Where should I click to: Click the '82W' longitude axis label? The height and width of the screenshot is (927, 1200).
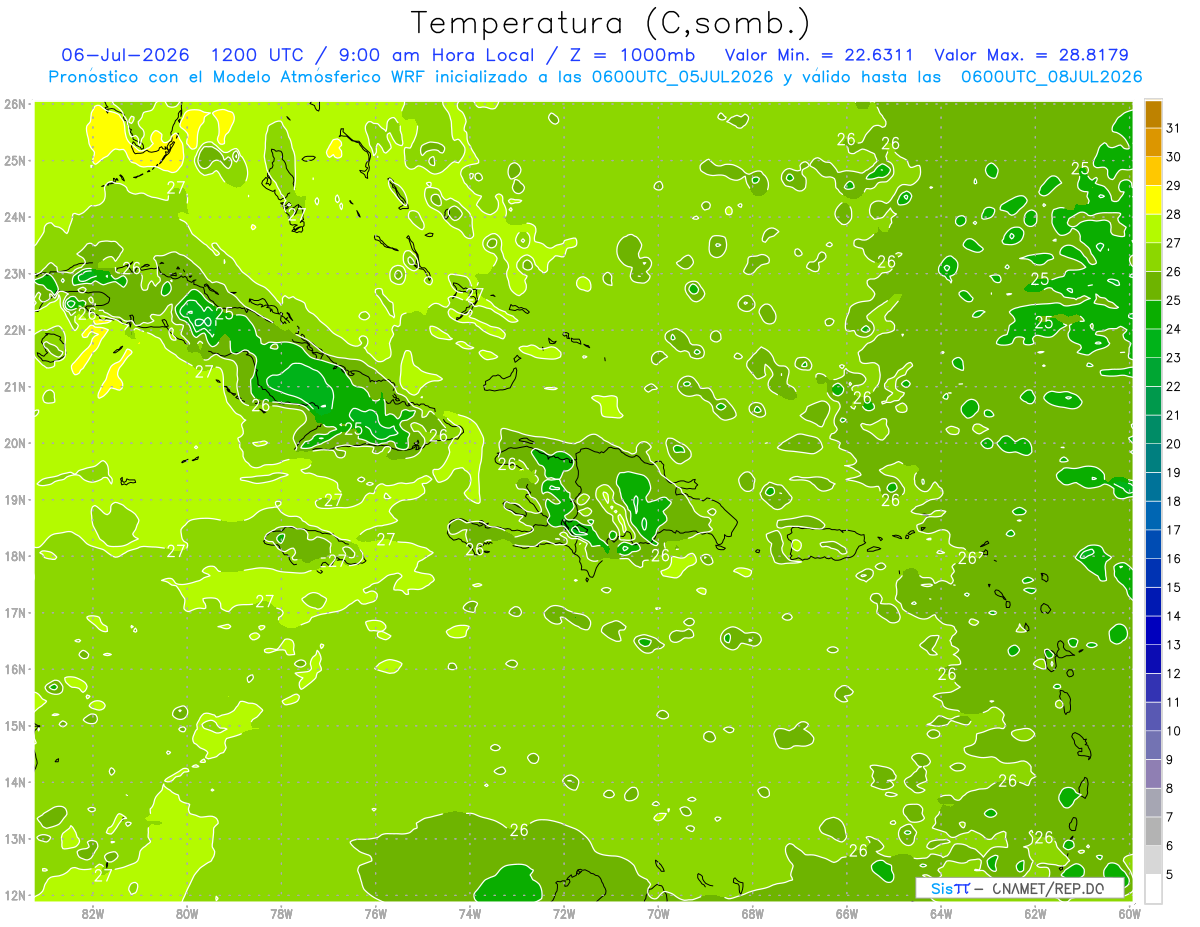coord(93,913)
